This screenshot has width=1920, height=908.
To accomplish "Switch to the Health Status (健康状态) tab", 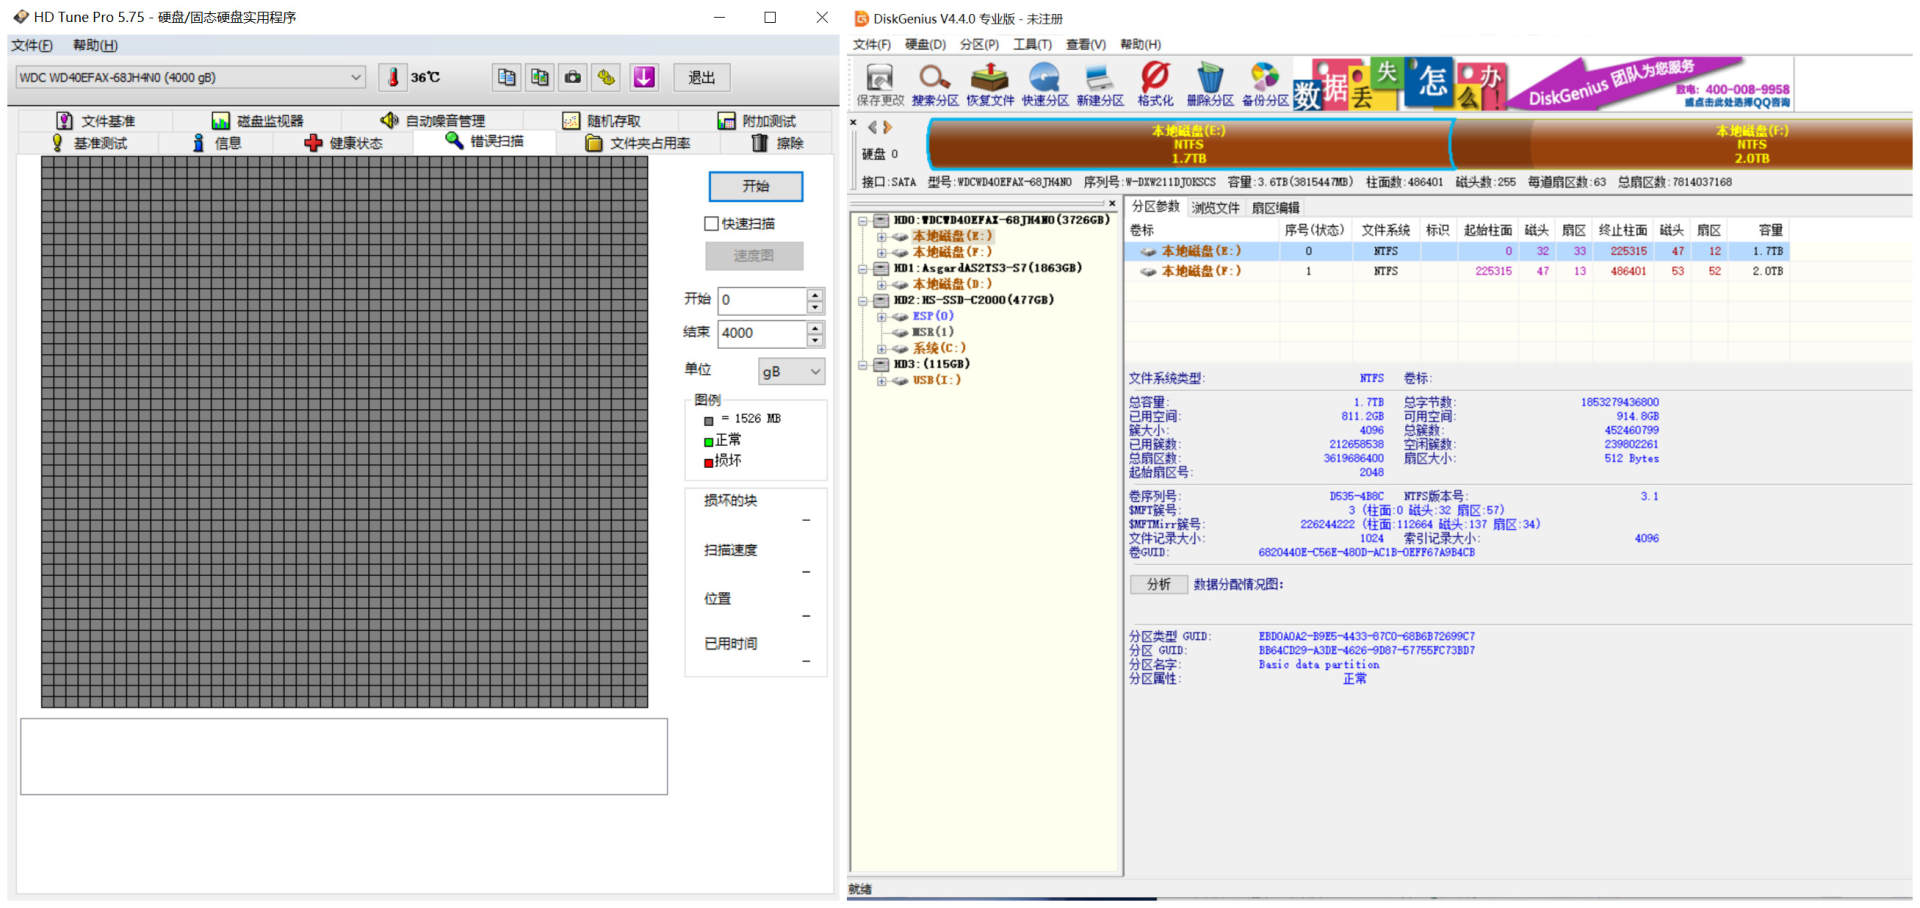I will coord(344,143).
